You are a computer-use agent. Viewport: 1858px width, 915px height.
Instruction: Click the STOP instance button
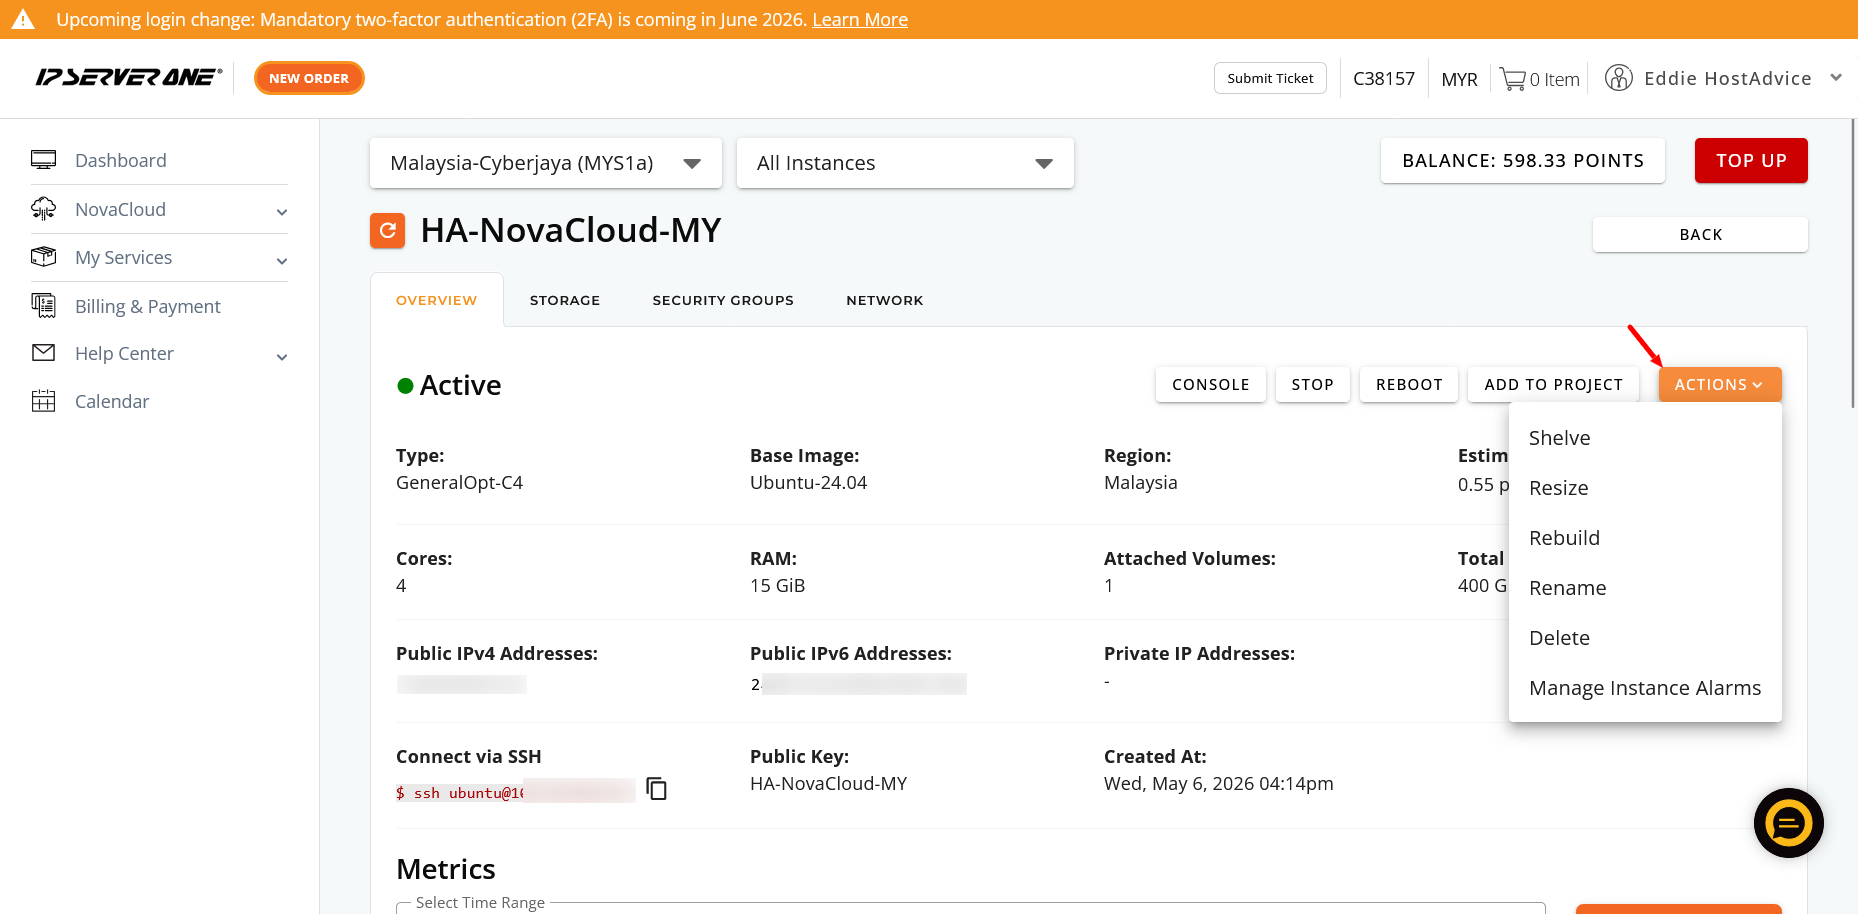1312,385
